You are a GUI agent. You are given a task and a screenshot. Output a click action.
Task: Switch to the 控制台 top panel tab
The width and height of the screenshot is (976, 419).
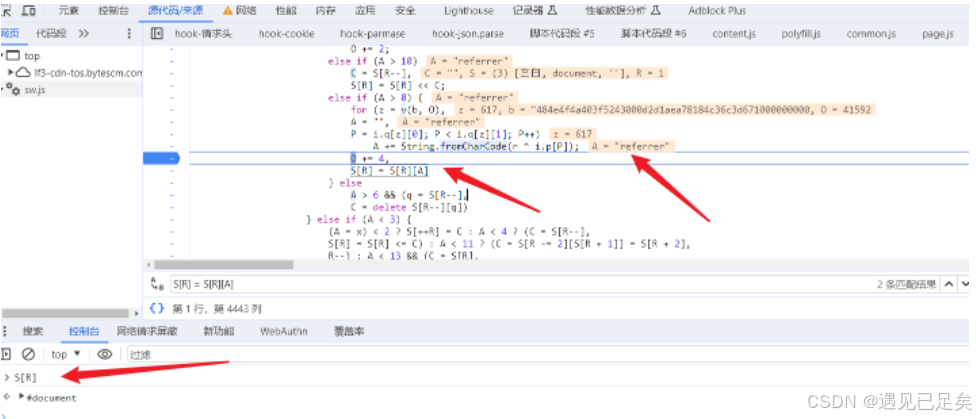pyautogui.click(x=111, y=11)
